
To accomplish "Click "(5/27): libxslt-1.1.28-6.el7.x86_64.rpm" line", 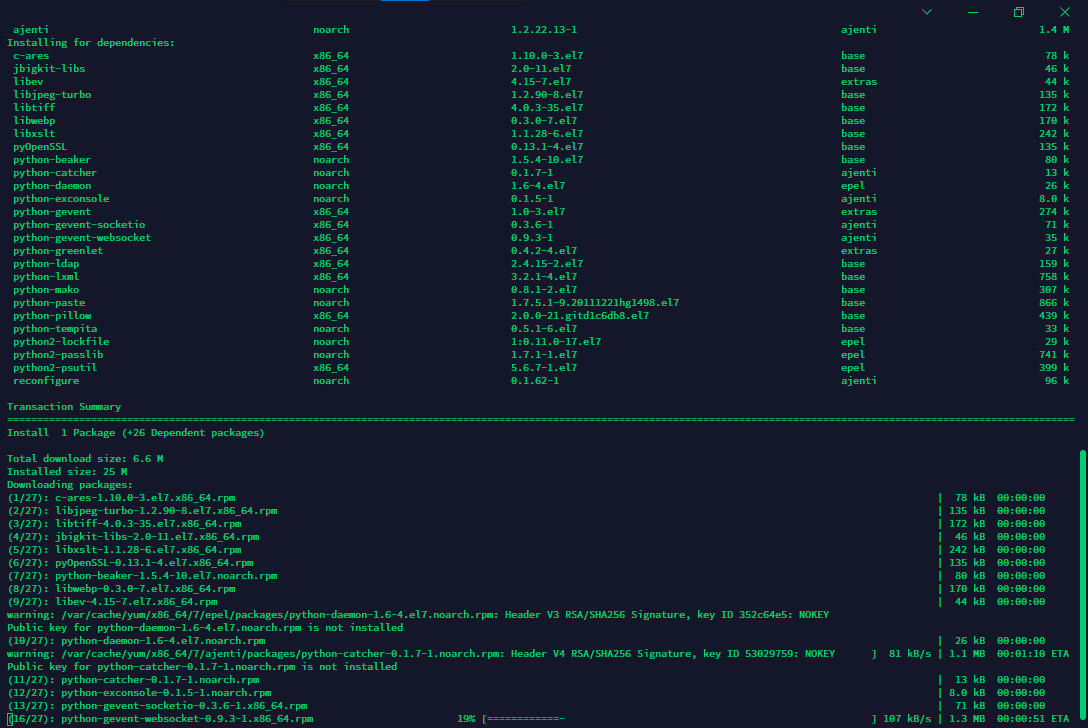I will pos(124,550).
